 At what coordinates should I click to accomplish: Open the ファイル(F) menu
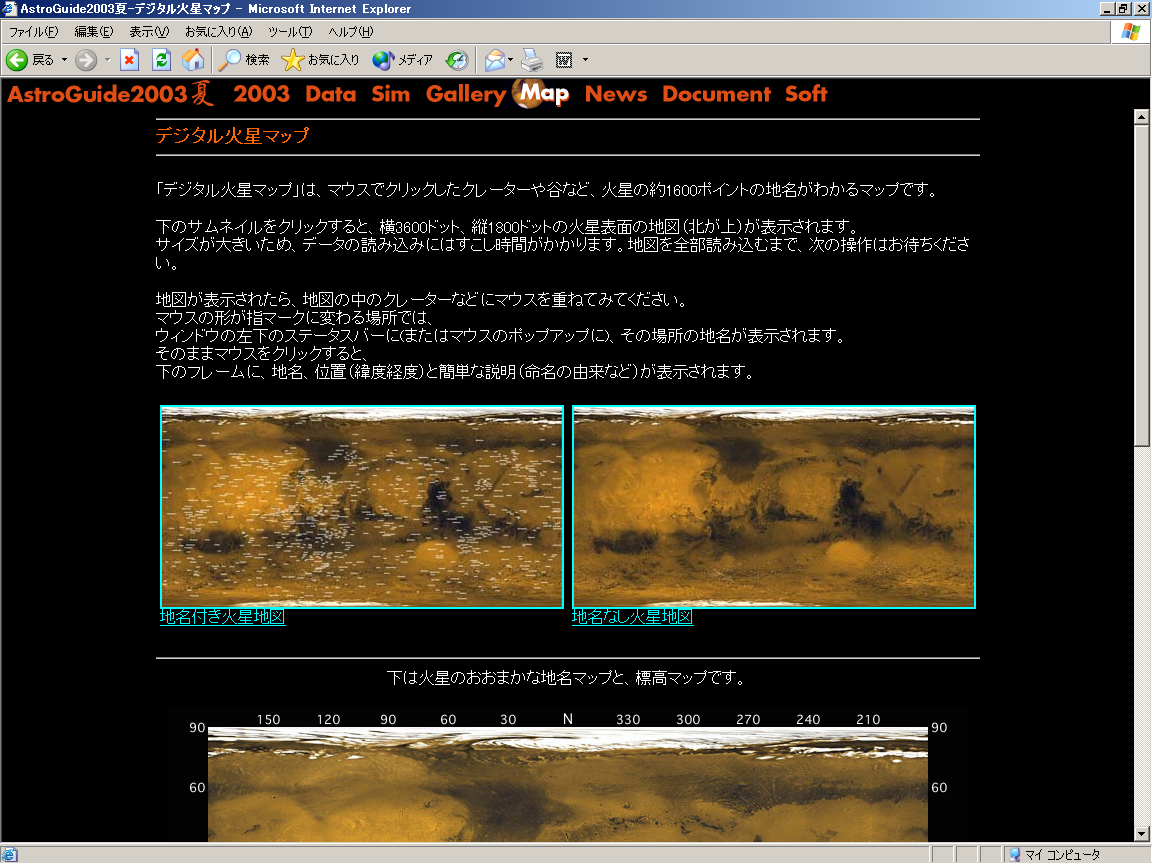(34, 32)
